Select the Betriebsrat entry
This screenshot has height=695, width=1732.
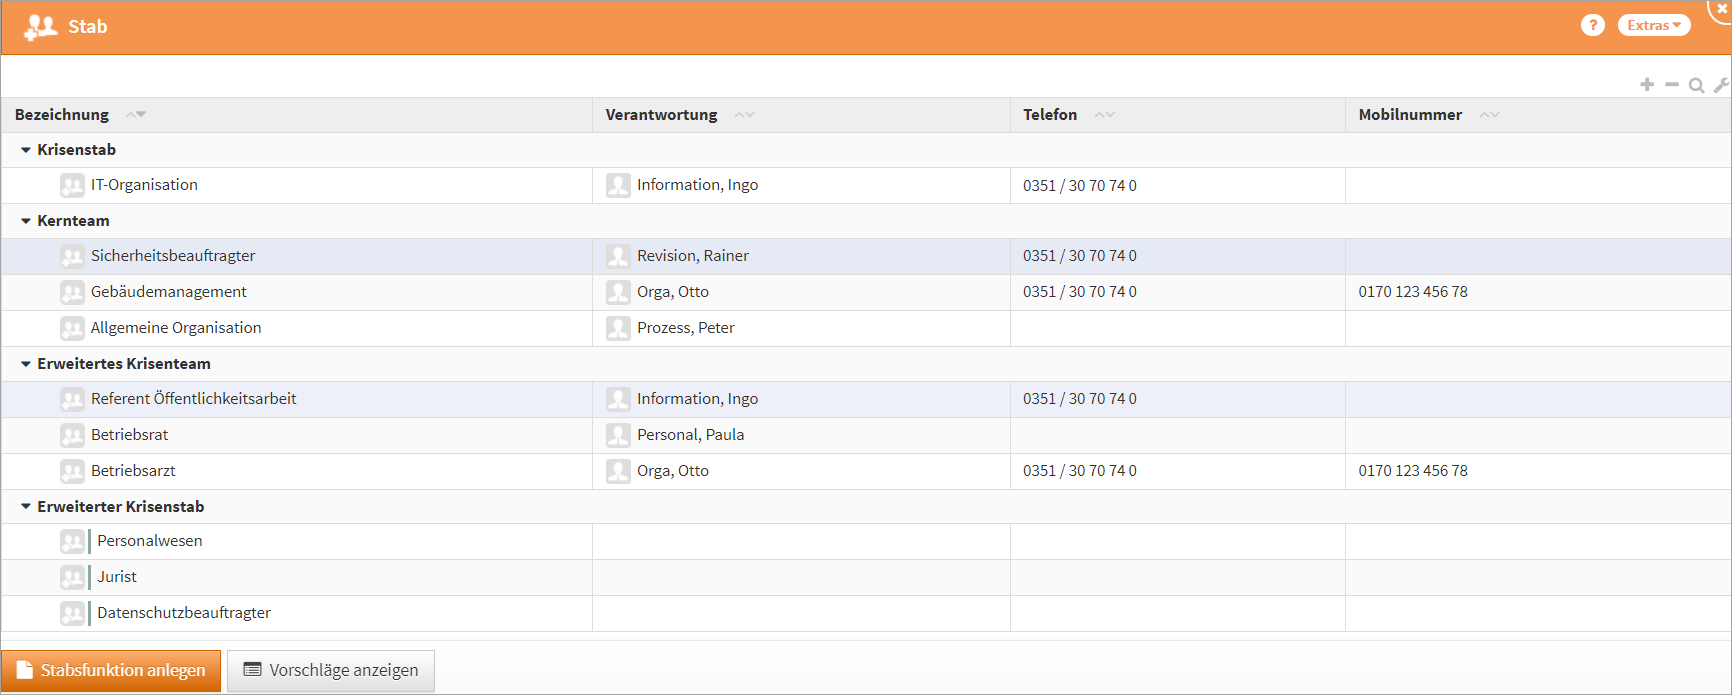pyautogui.click(x=129, y=435)
